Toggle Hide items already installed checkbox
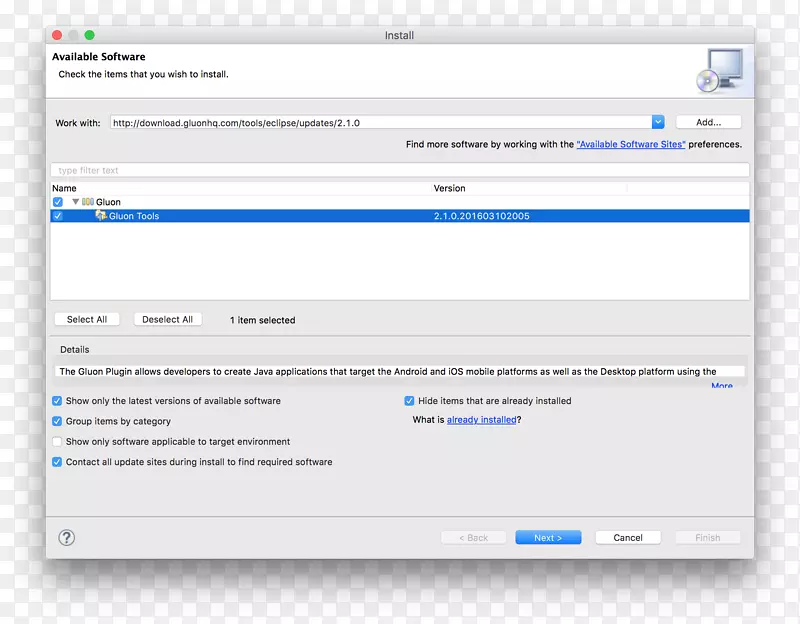 (409, 401)
